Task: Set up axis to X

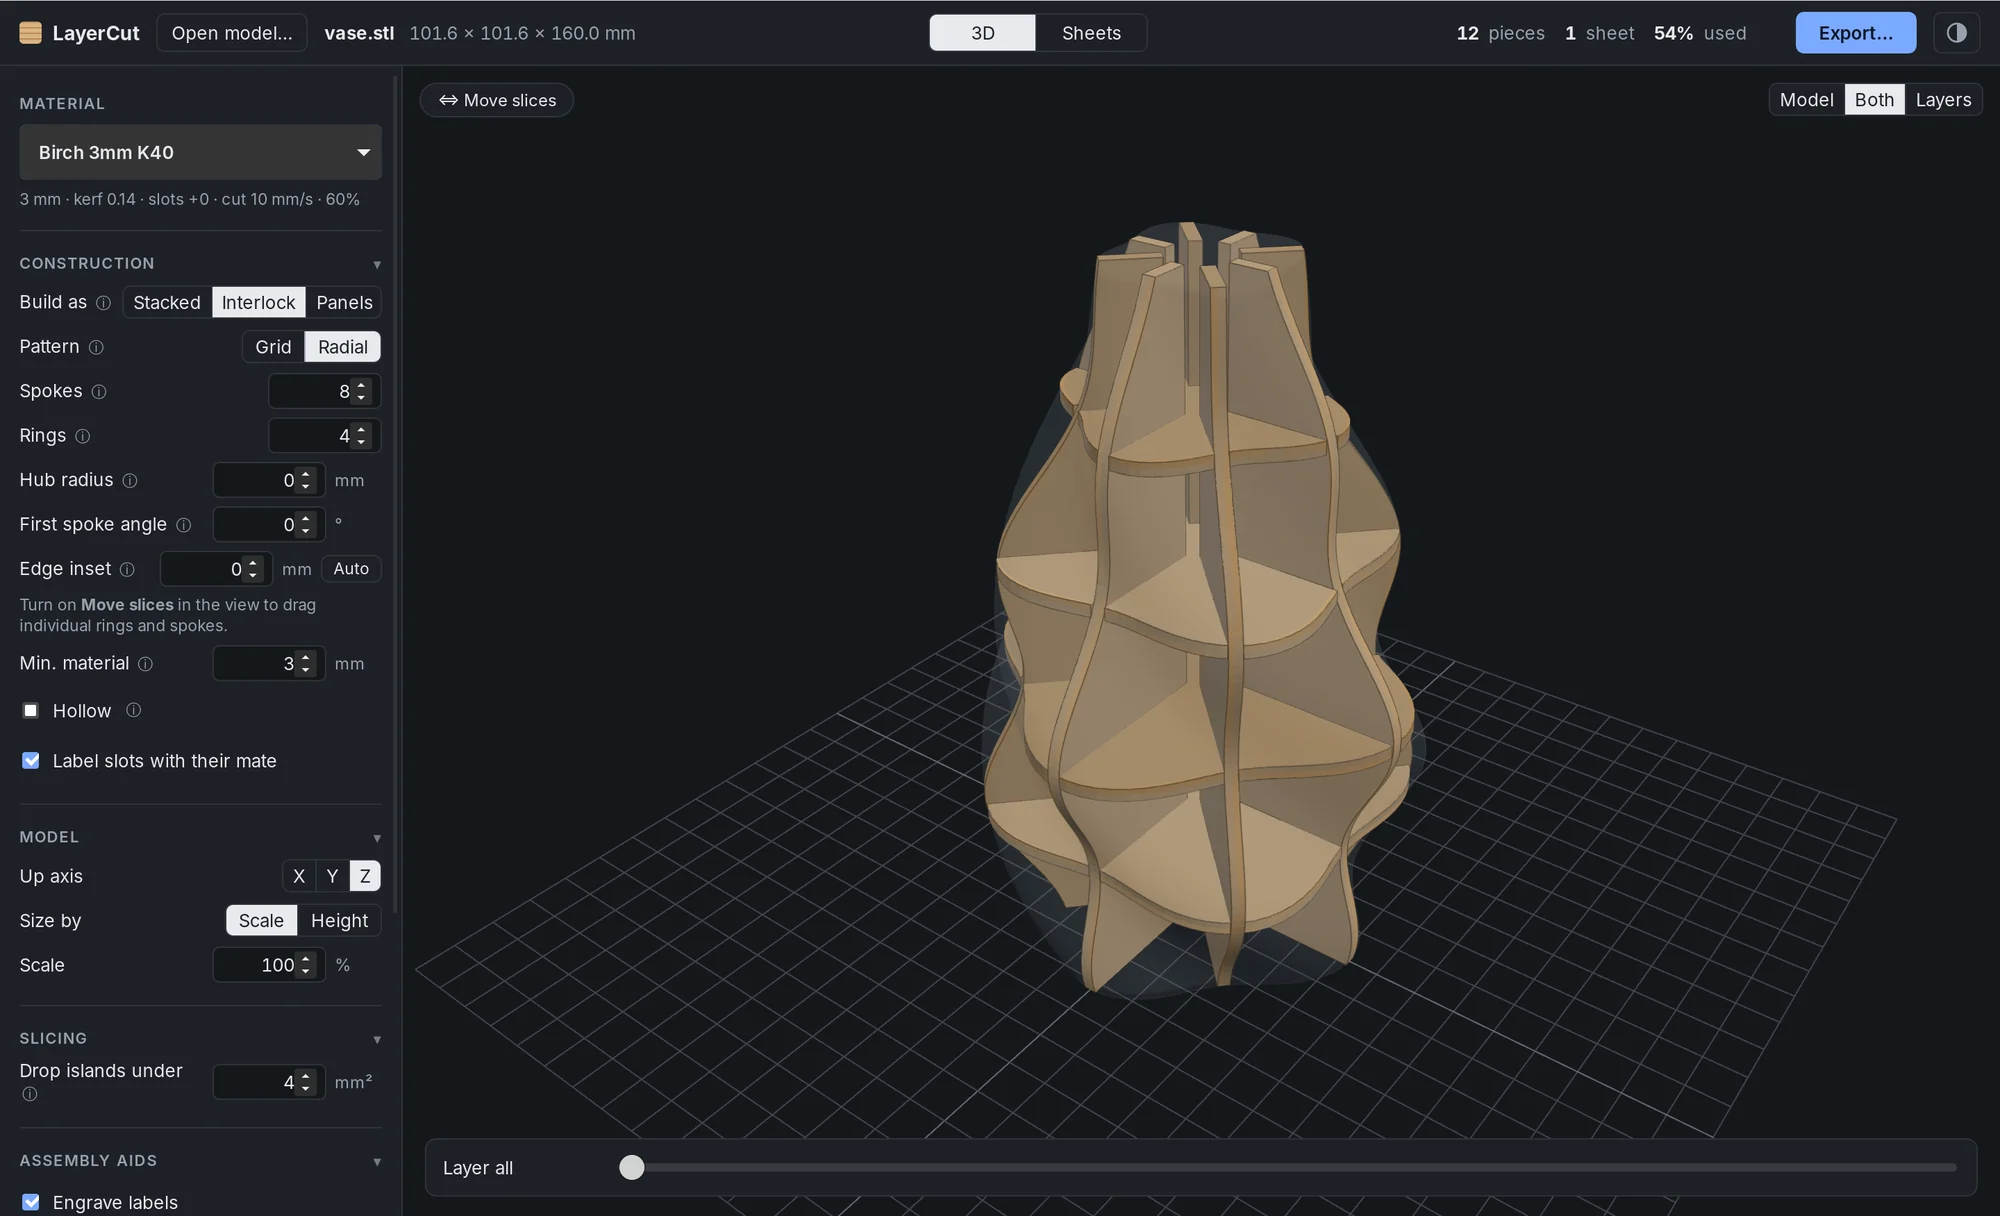Action: pos(299,876)
